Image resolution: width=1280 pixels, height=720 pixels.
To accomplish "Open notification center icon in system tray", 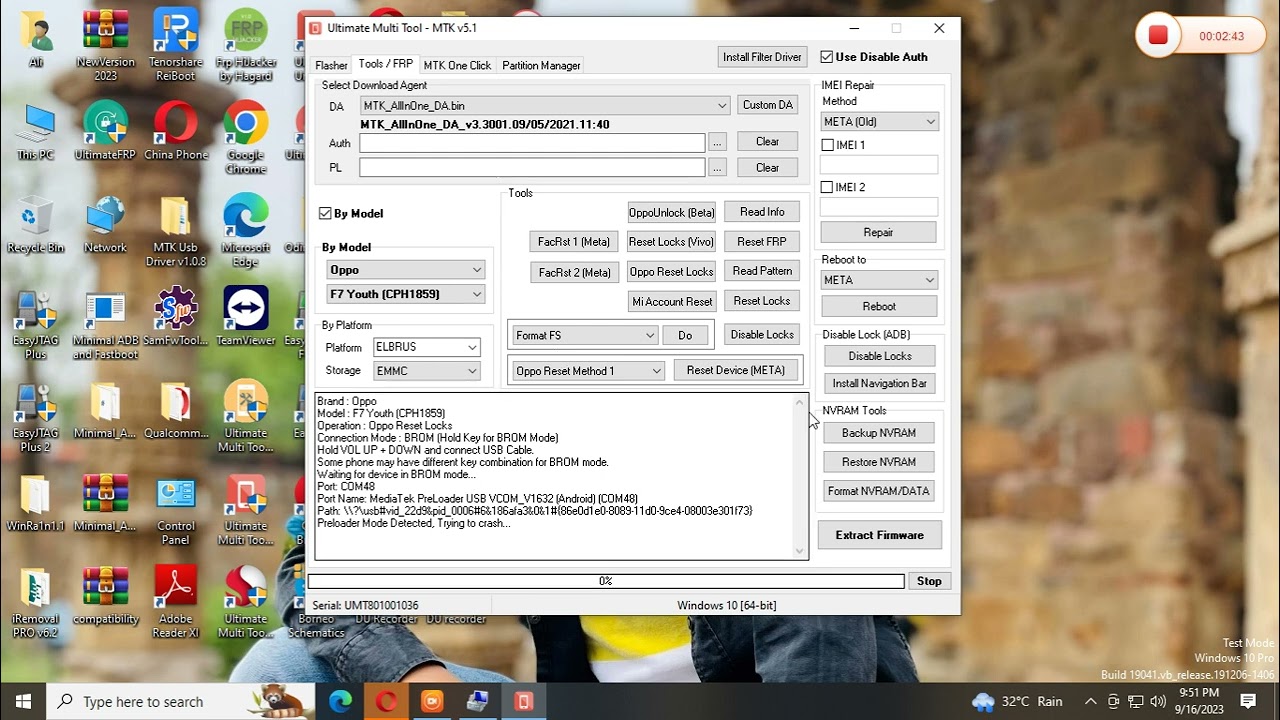I will pyautogui.click(x=1248, y=701).
